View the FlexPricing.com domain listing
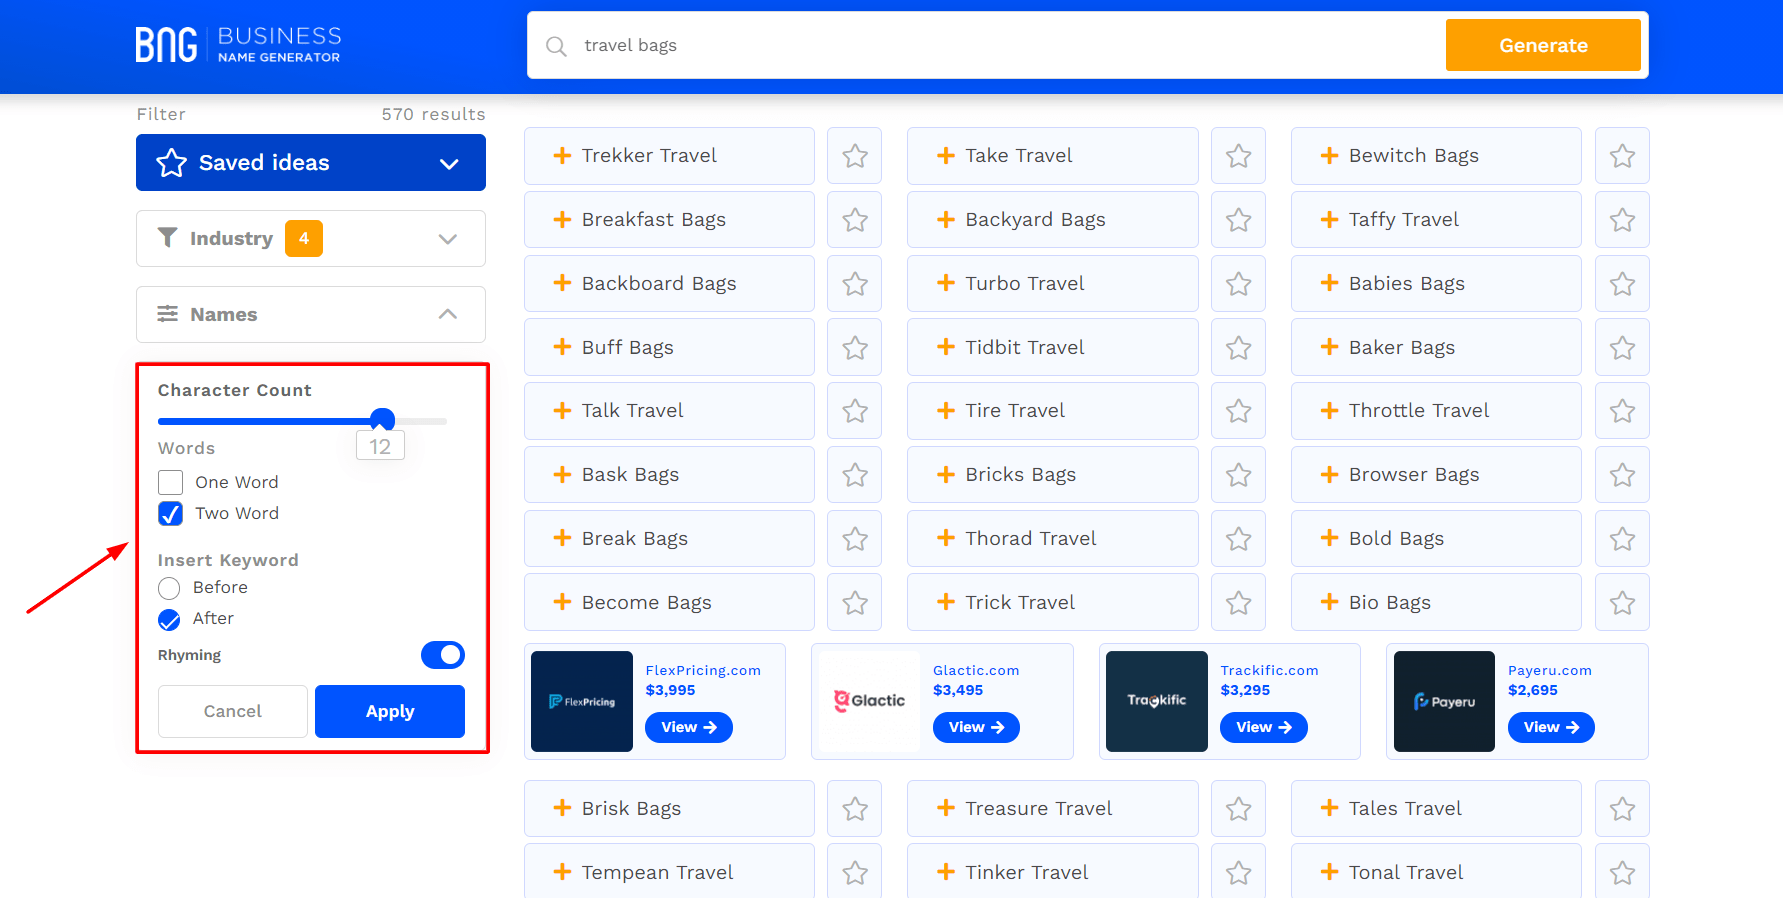This screenshot has height=898, width=1783. (x=689, y=728)
